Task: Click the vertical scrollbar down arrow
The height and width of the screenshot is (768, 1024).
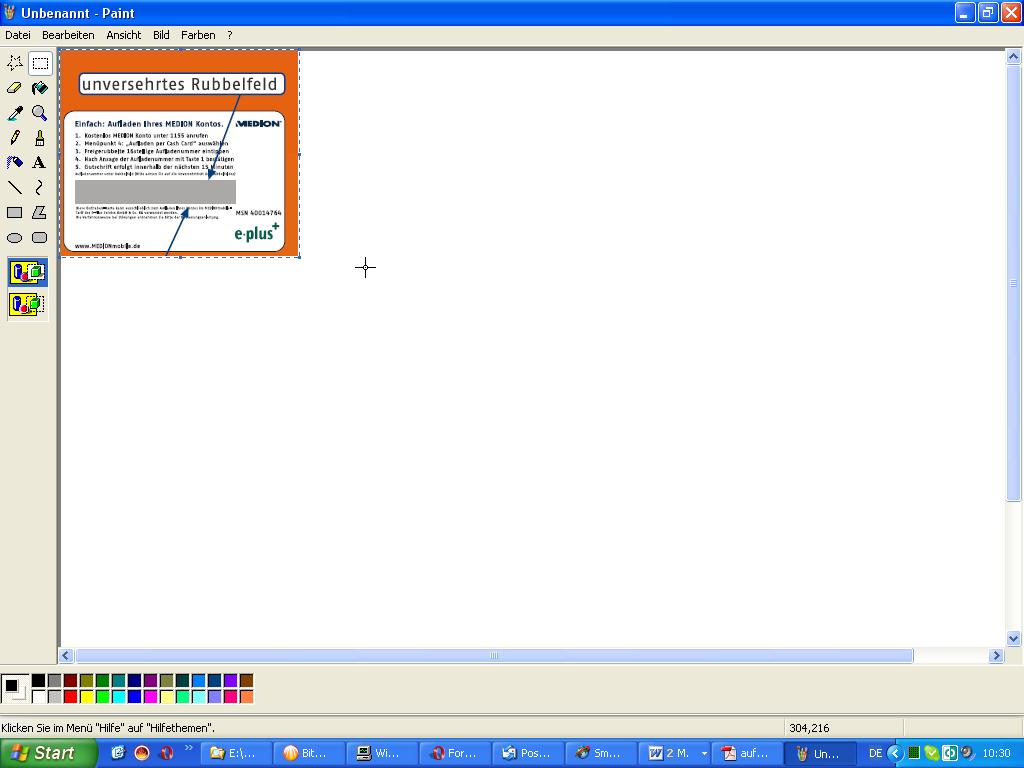Action: click(1013, 639)
